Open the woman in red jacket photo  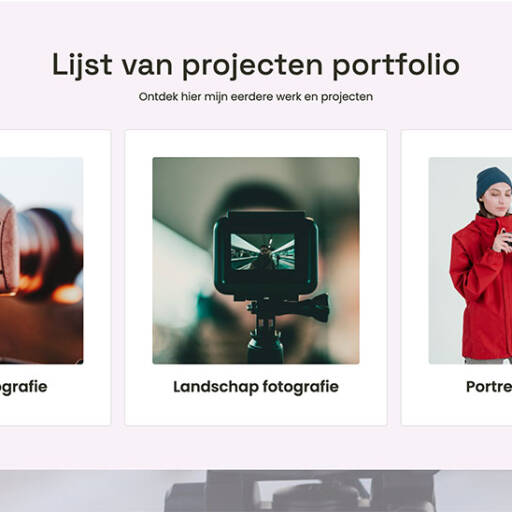coord(470,260)
